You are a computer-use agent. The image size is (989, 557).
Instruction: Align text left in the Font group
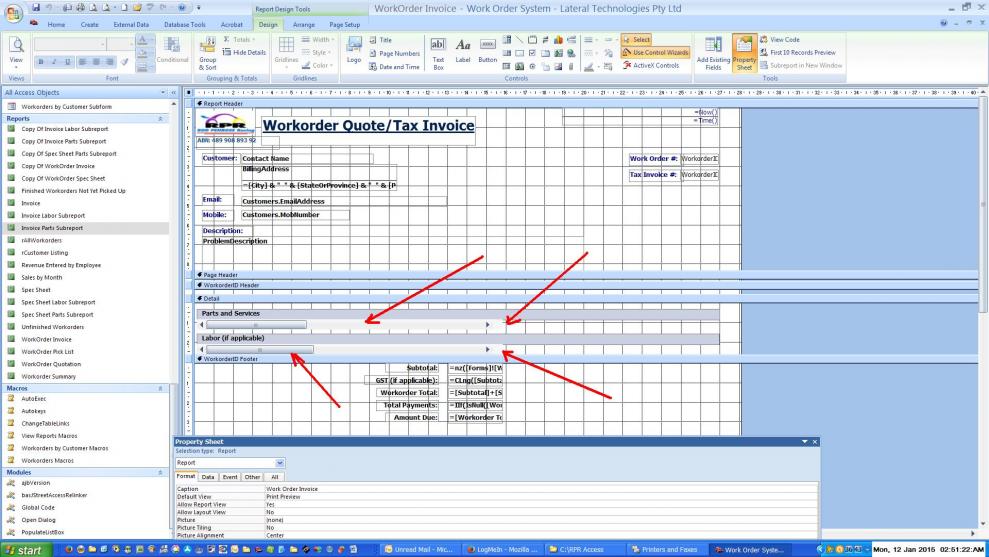pyautogui.click(x=83, y=62)
